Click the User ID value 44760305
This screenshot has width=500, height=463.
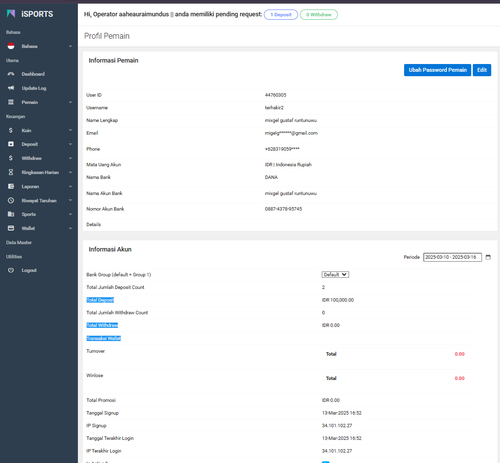pos(275,95)
